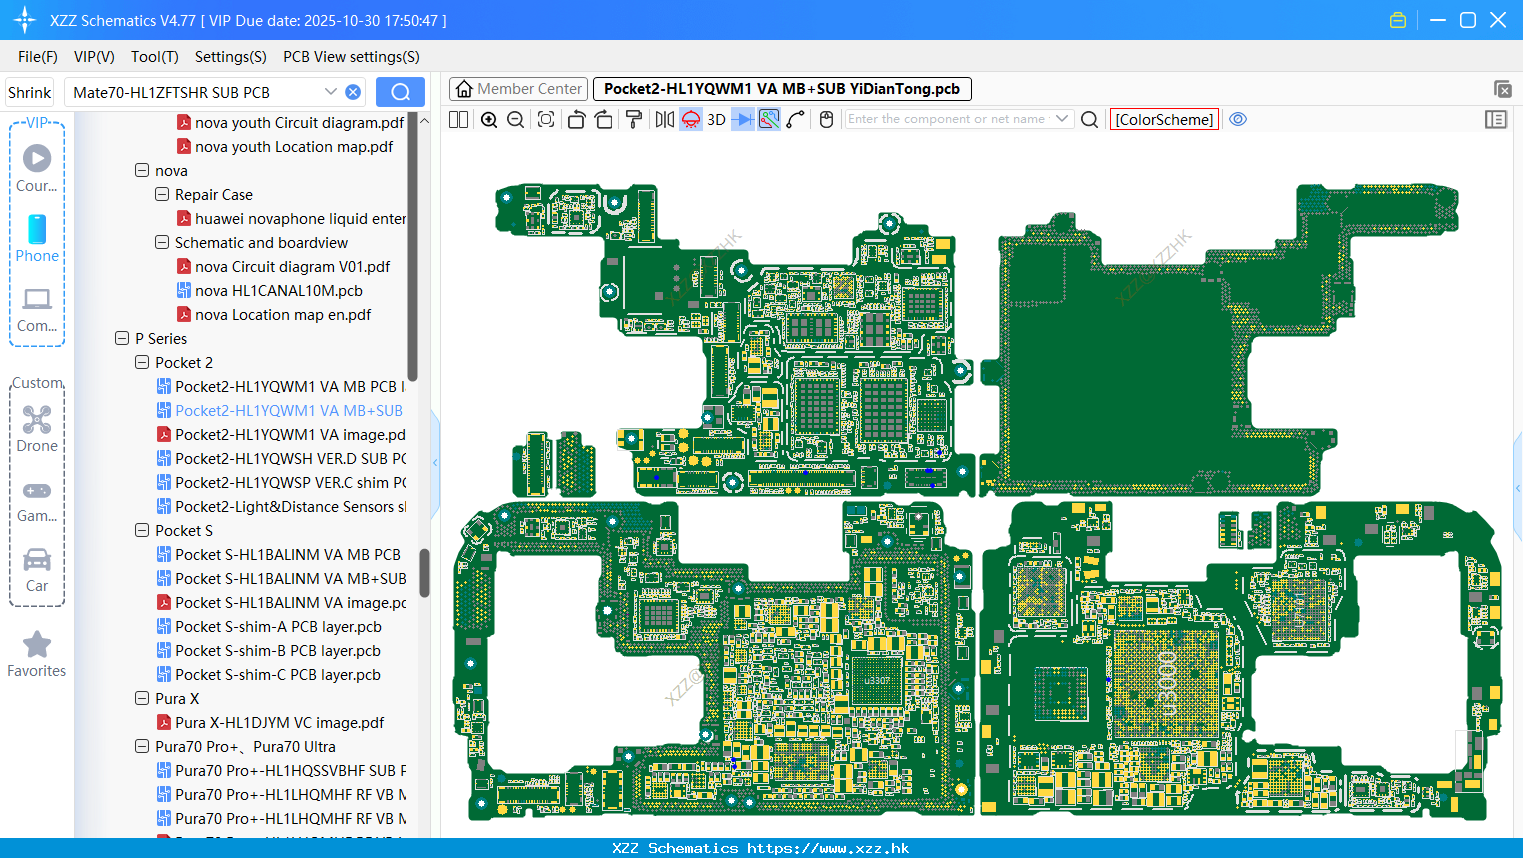Expand the model search dropdown chevron
Screen dimensions: 1523x858
point(331,92)
